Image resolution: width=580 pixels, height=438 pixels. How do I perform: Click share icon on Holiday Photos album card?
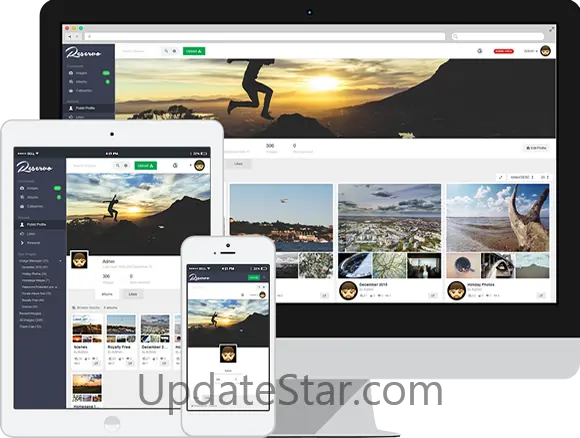pyautogui.click(x=541, y=296)
